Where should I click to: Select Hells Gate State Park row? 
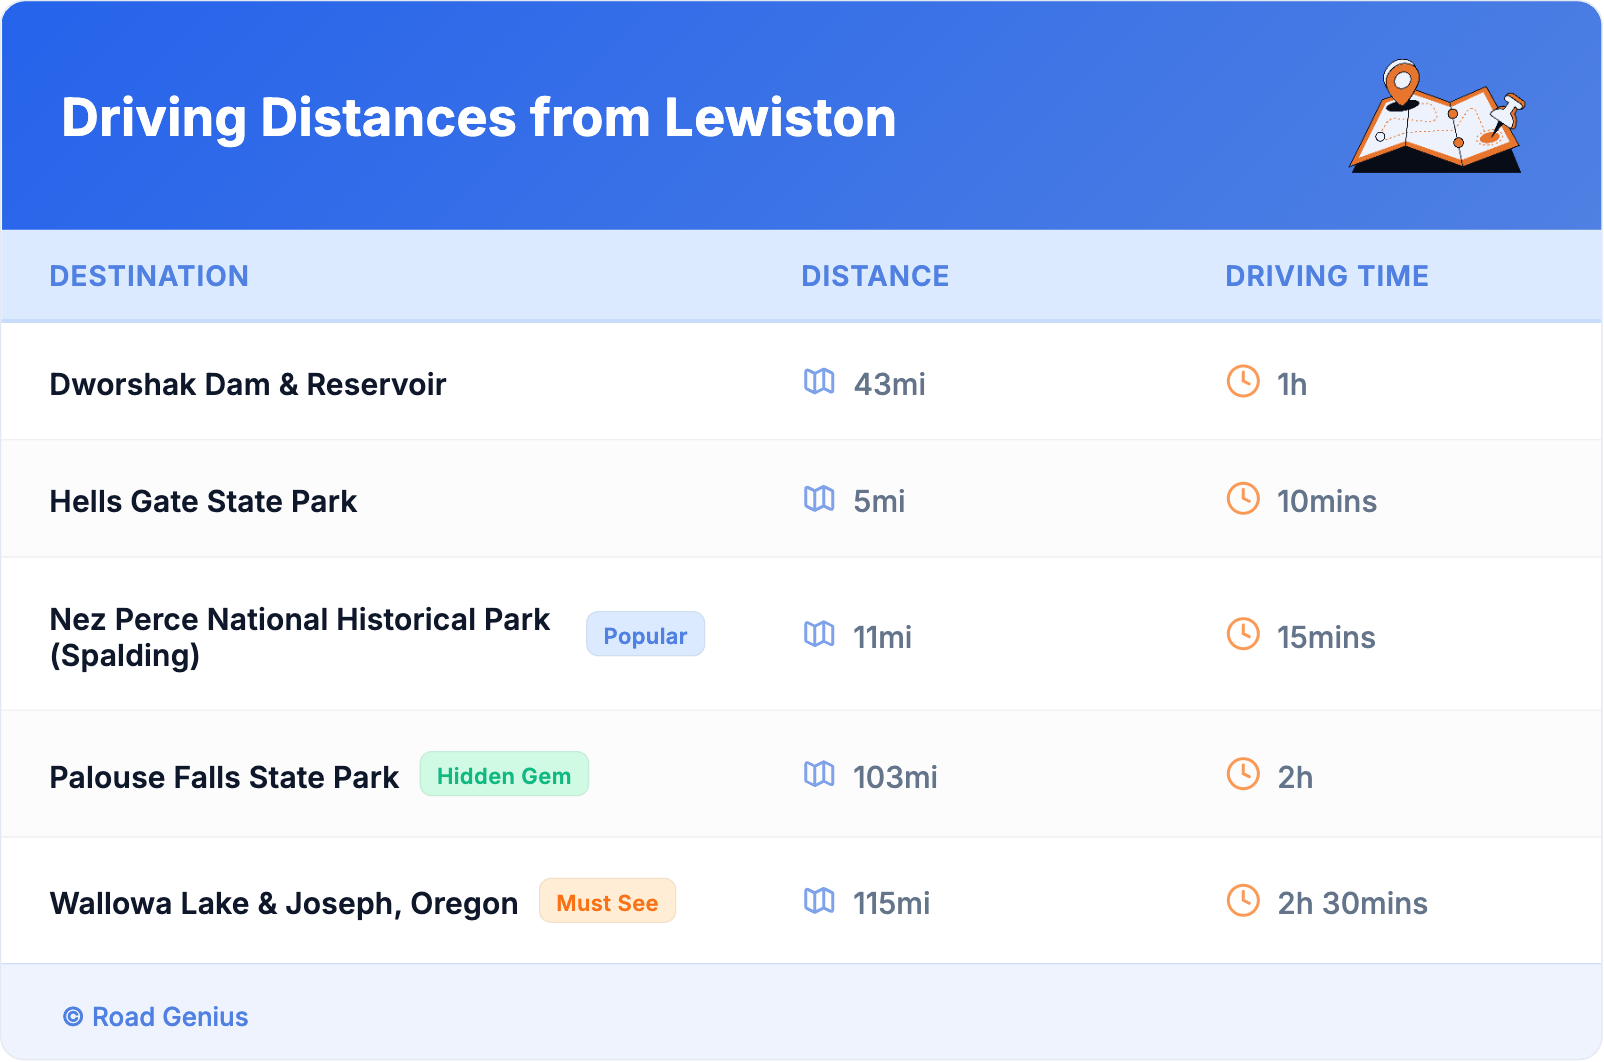[x=203, y=501]
